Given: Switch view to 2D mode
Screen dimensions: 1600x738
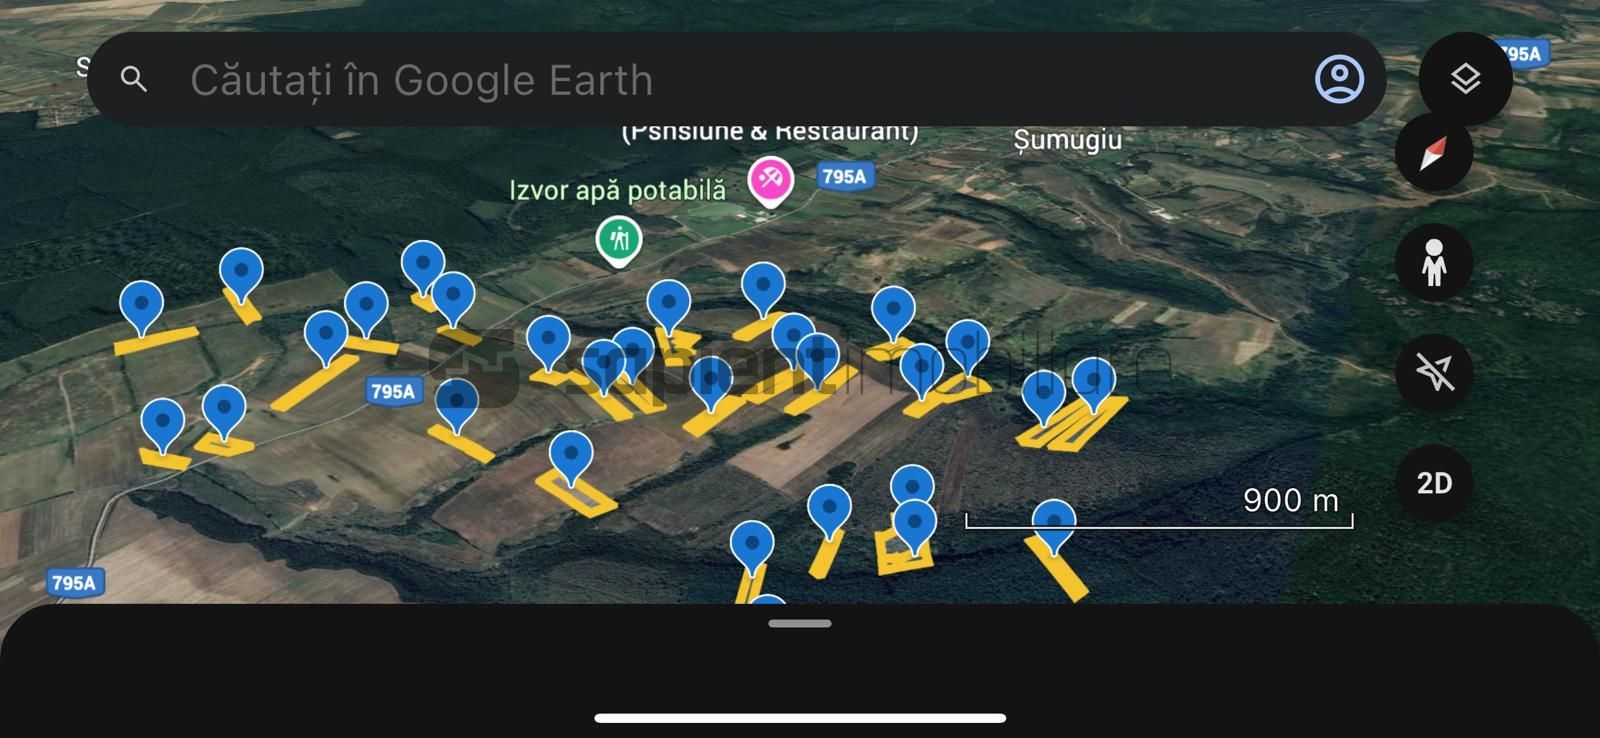Looking at the screenshot, I should [x=1434, y=483].
